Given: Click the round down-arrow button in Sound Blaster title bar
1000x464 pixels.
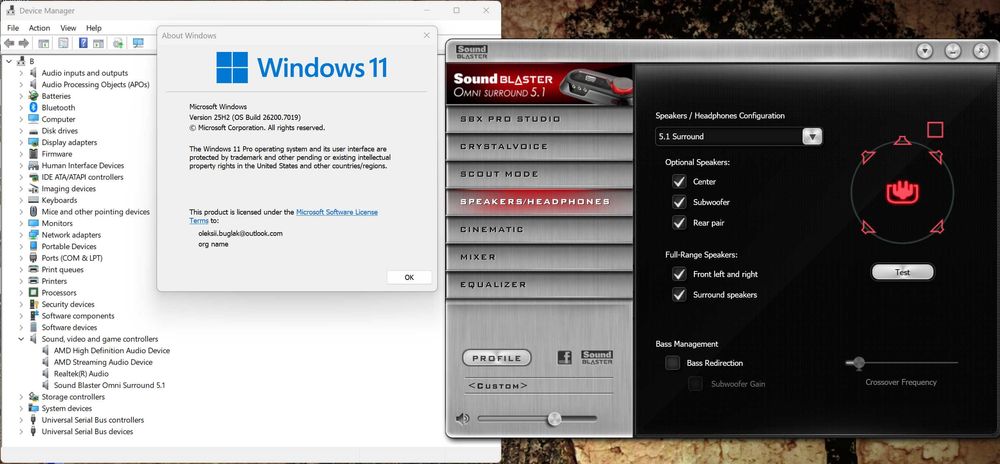Looking at the screenshot, I should tap(925, 52).
